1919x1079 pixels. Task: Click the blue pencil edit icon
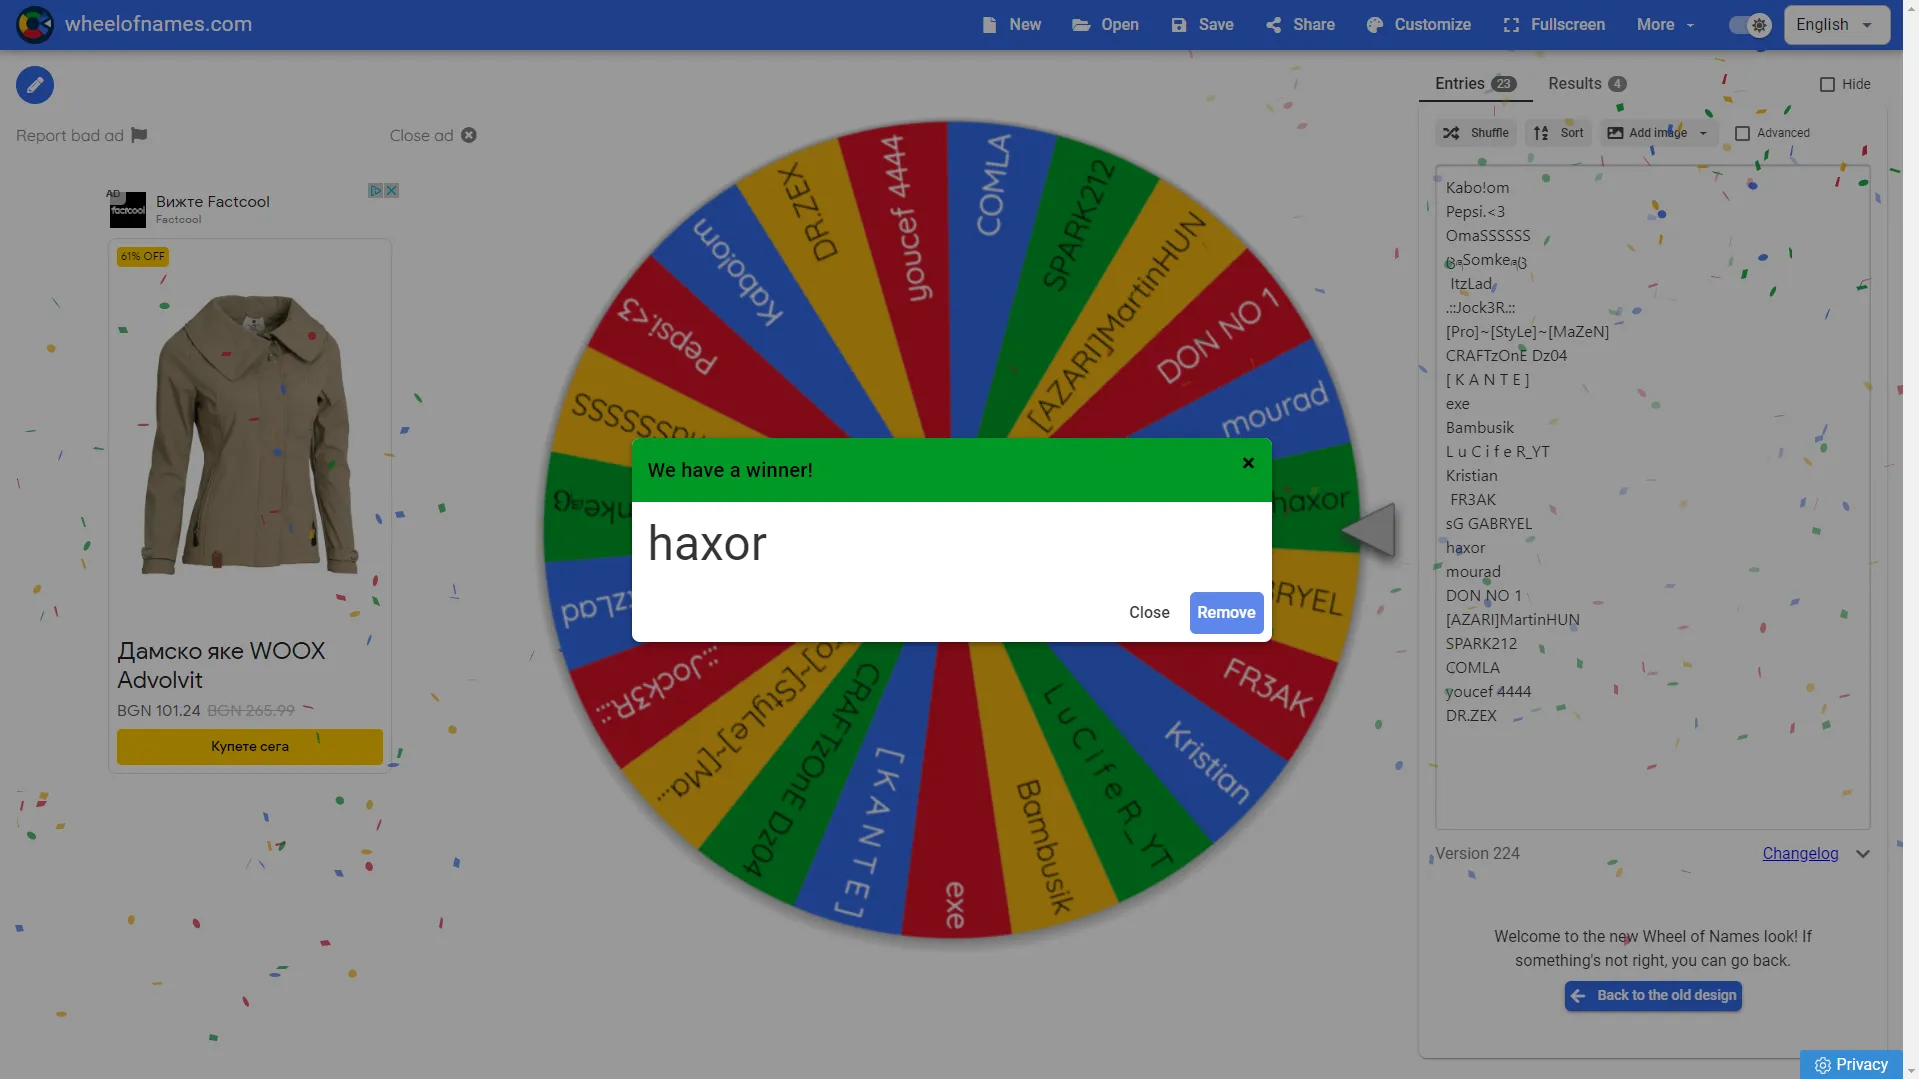[35, 85]
